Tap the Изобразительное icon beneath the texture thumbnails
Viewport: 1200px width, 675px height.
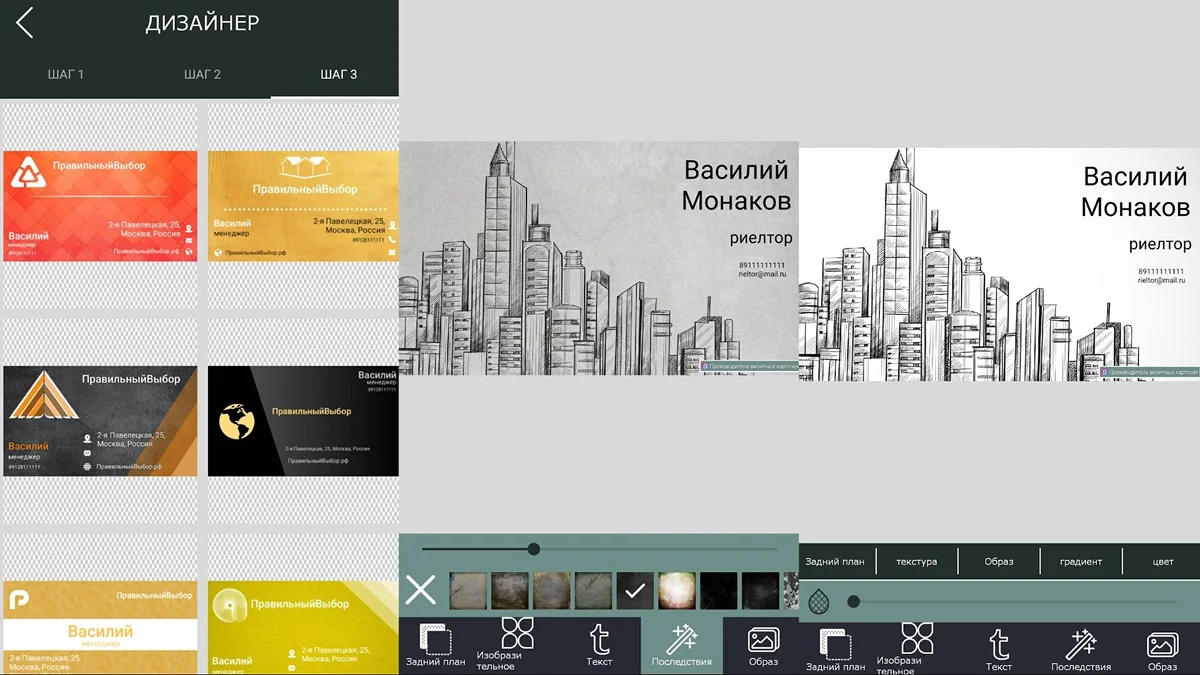(517, 645)
